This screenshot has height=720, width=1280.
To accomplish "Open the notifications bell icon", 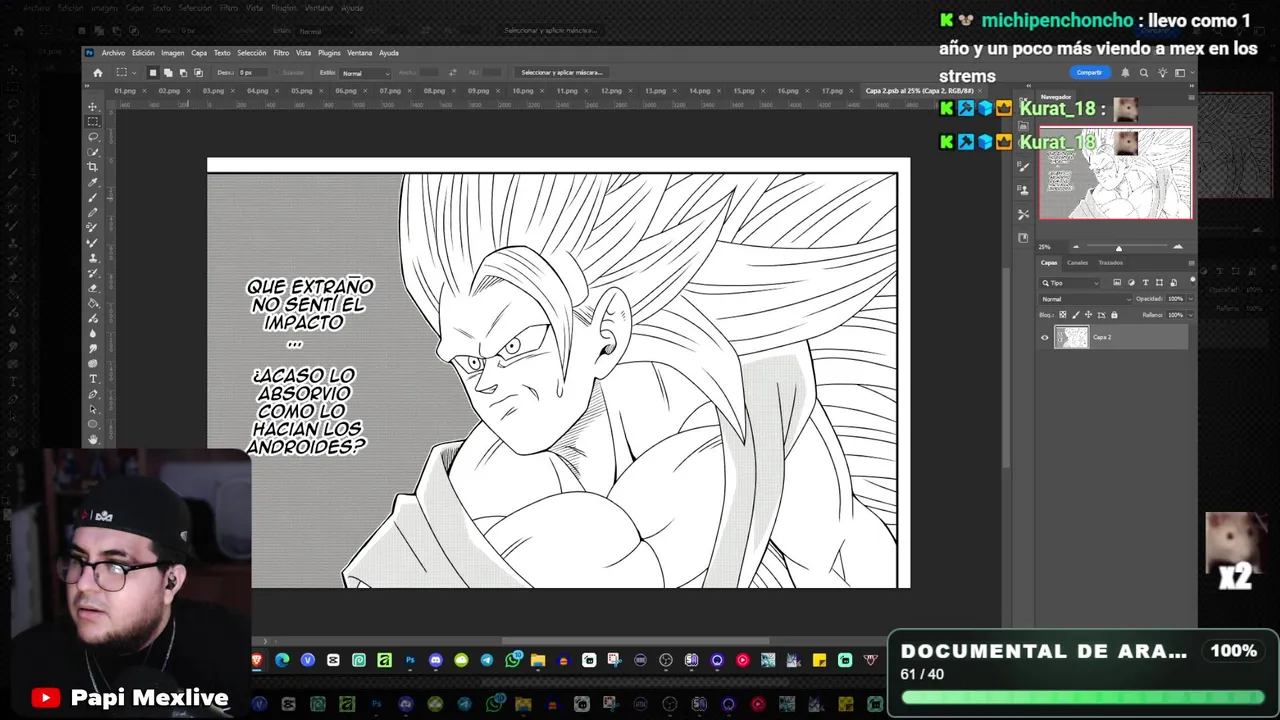I will [x=1125, y=73].
